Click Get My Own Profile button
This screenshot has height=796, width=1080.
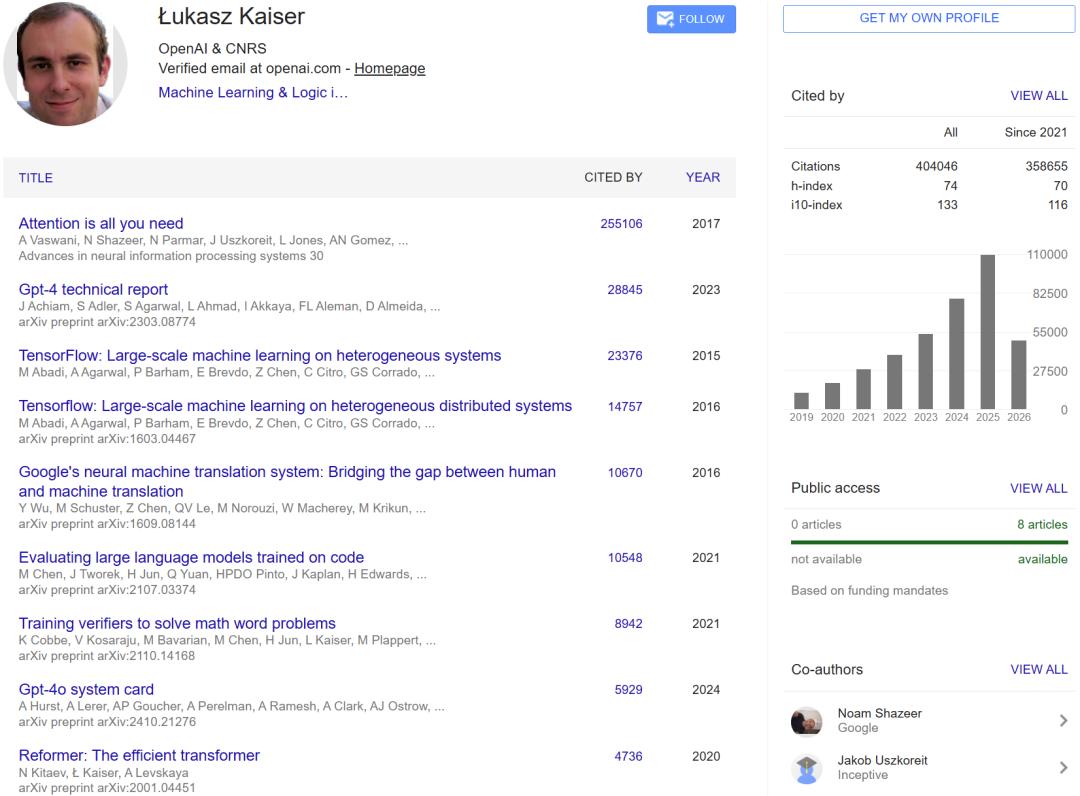click(928, 19)
